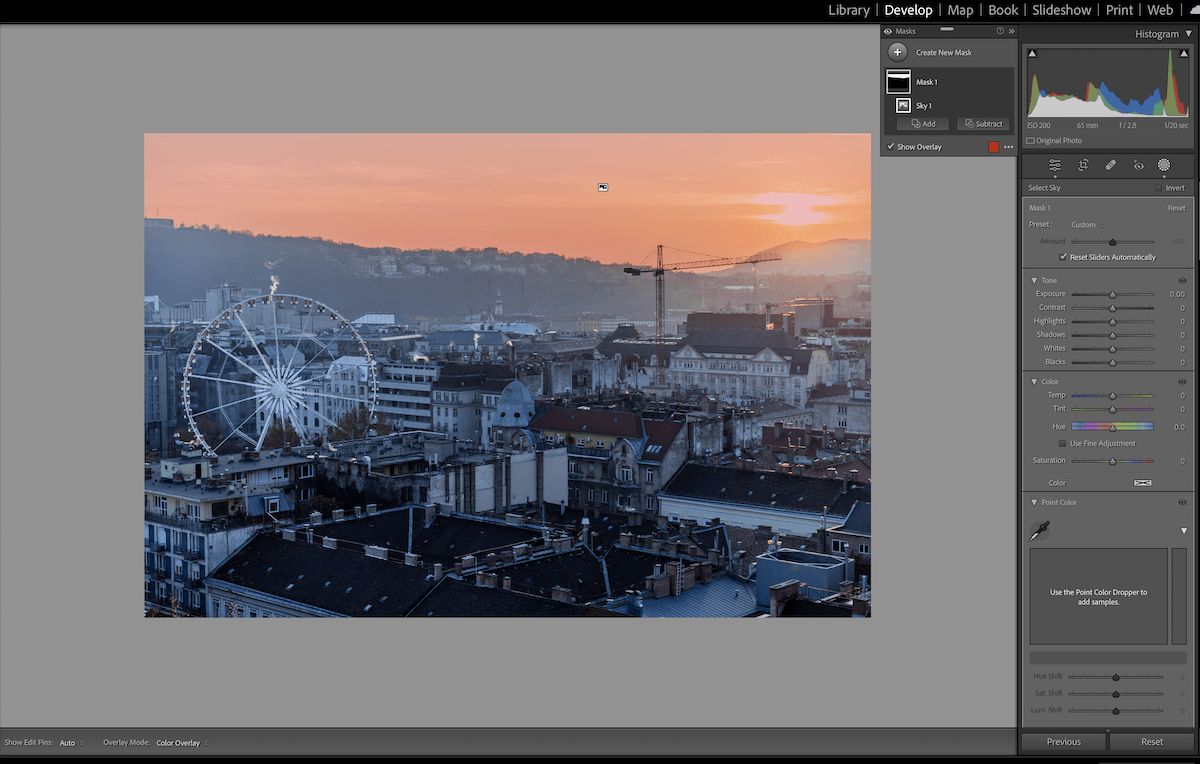Select the Crop Overlay tool

tap(1085, 165)
